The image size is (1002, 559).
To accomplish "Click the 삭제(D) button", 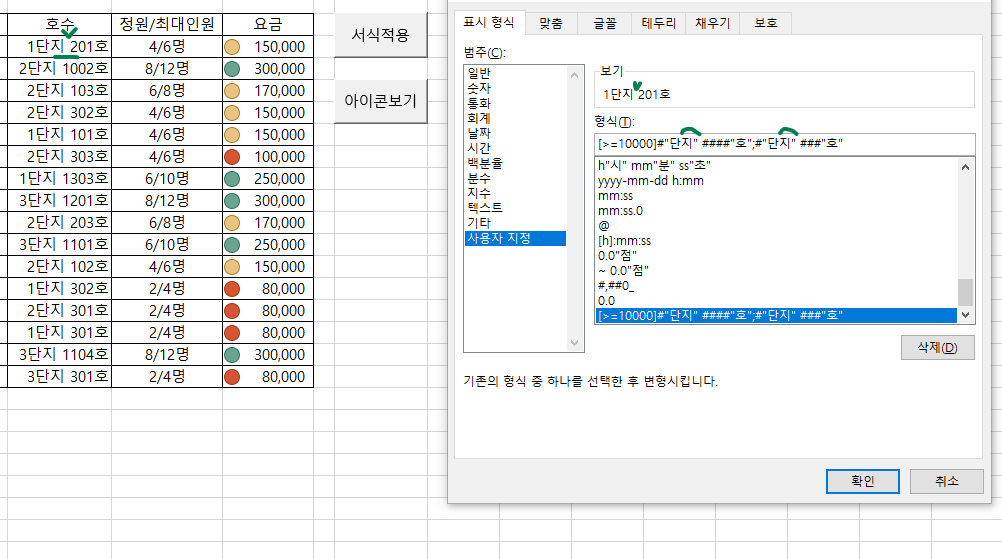I will 937,348.
